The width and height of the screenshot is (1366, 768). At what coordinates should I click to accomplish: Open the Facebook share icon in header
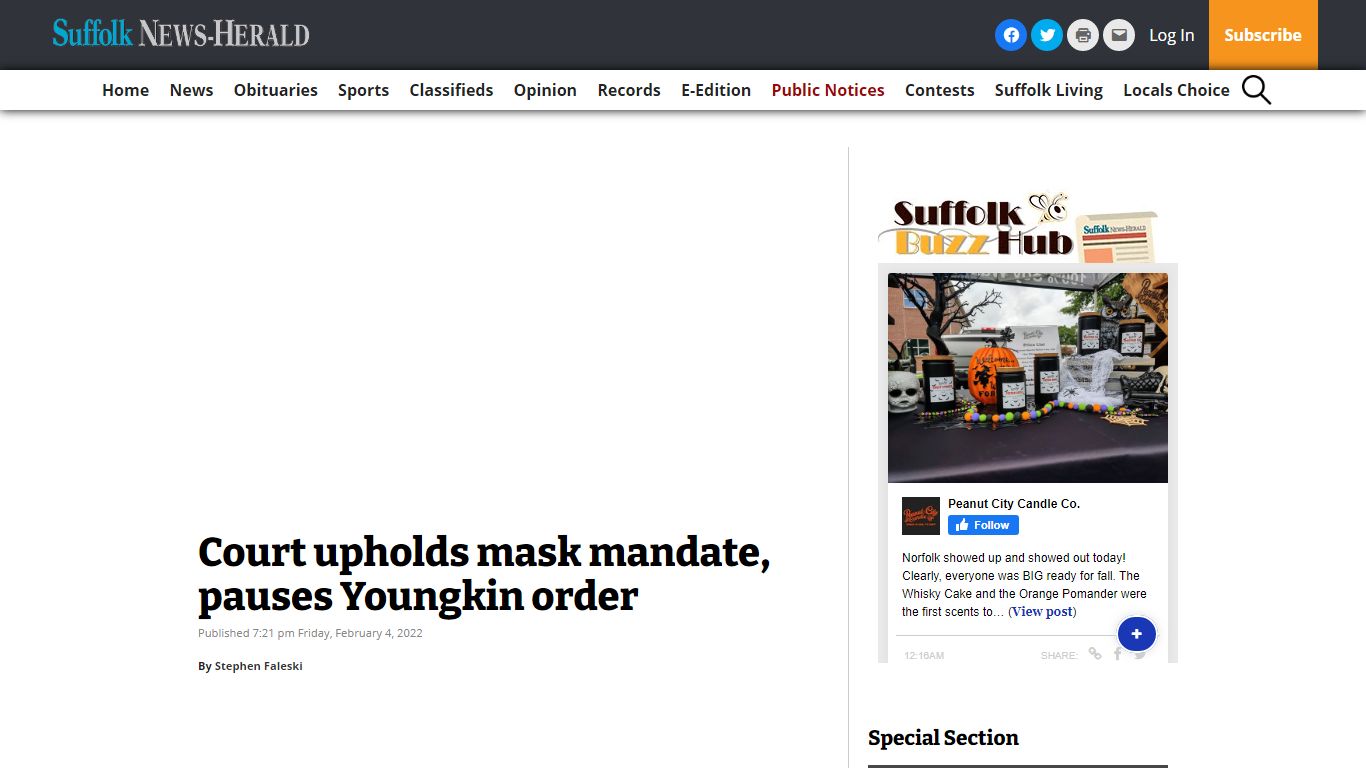[1011, 35]
